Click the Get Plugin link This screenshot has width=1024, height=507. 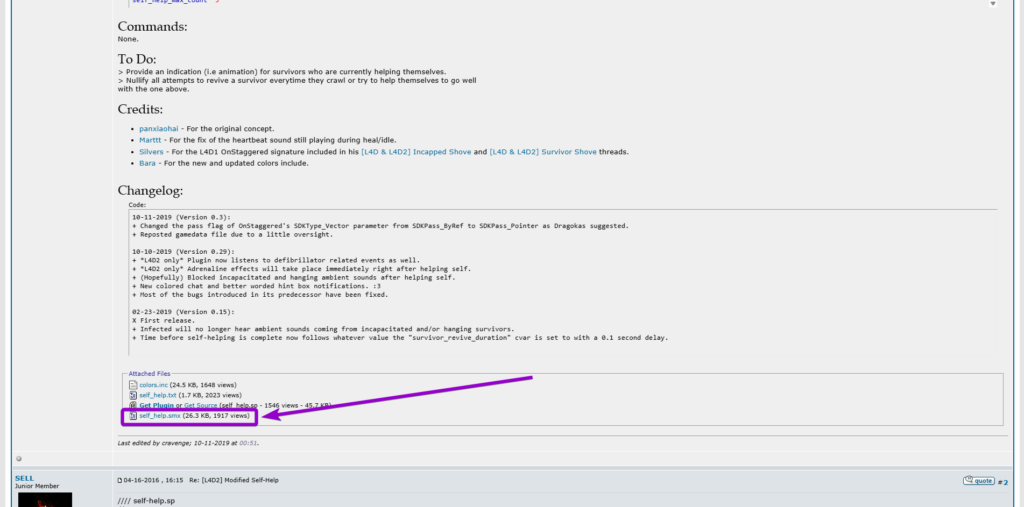[156, 406]
